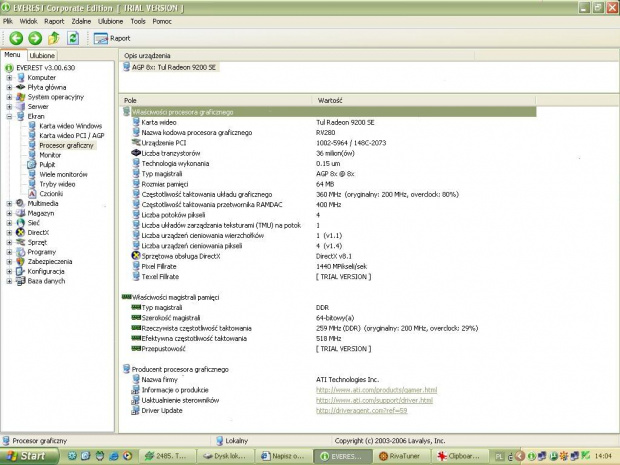This screenshot has width=620, height=465.
Task: Select Tryby wideo tree item
Action: [57, 184]
